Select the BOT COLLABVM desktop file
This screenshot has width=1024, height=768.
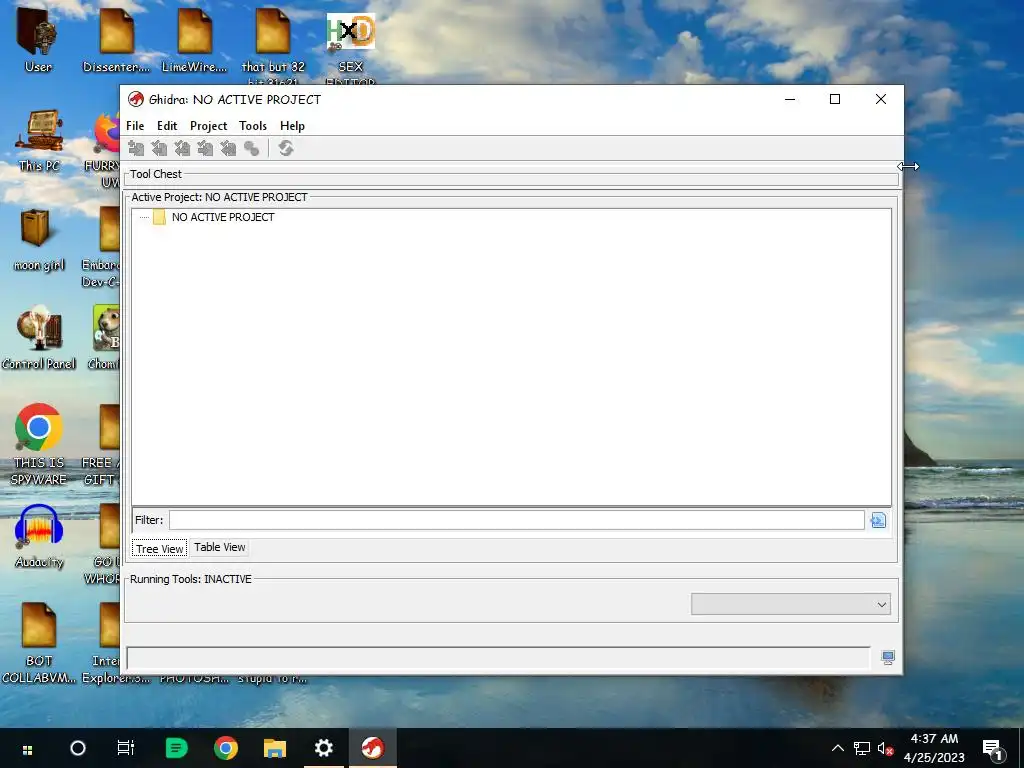(x=39, y=643)
